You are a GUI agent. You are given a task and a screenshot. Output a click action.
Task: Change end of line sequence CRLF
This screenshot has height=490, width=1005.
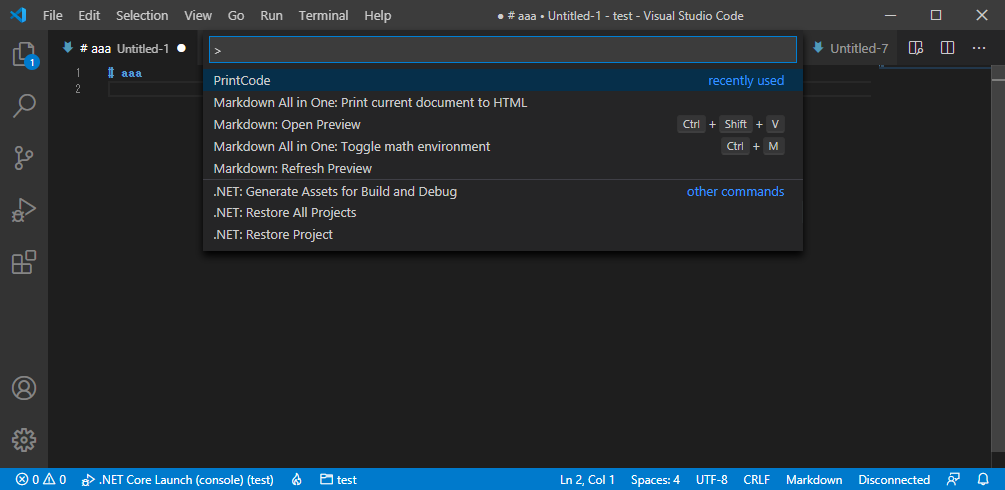(756, 479)
